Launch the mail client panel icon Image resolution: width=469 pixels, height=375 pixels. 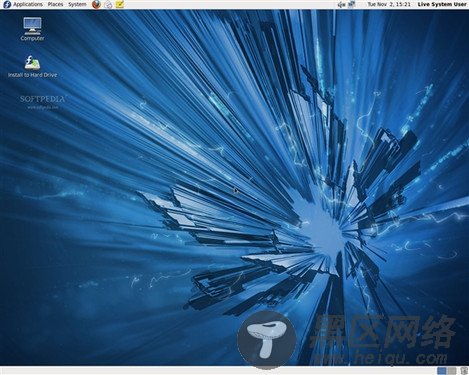[x=108, y=4]
